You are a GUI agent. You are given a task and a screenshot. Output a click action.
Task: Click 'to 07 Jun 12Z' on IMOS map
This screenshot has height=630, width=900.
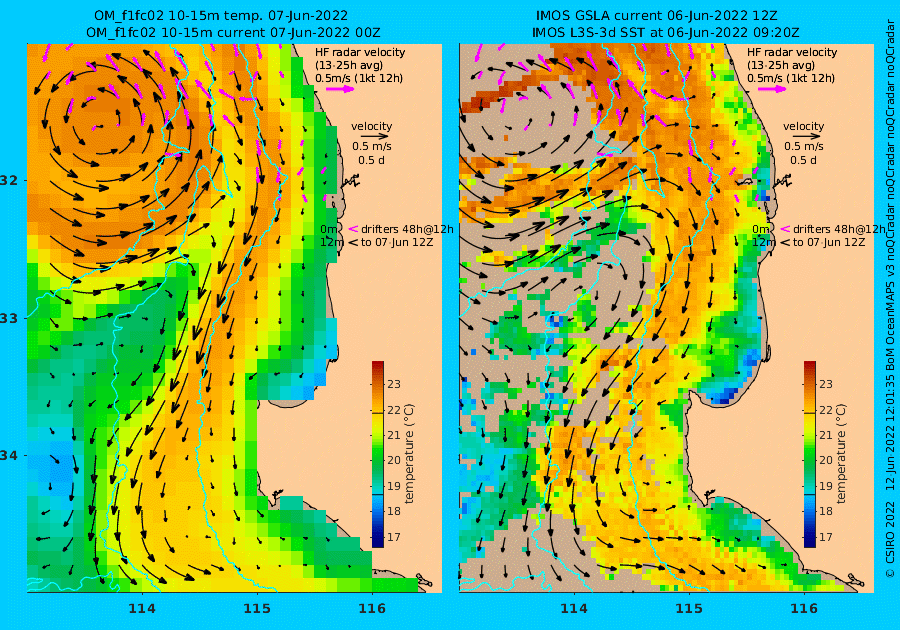coord(829,242)
